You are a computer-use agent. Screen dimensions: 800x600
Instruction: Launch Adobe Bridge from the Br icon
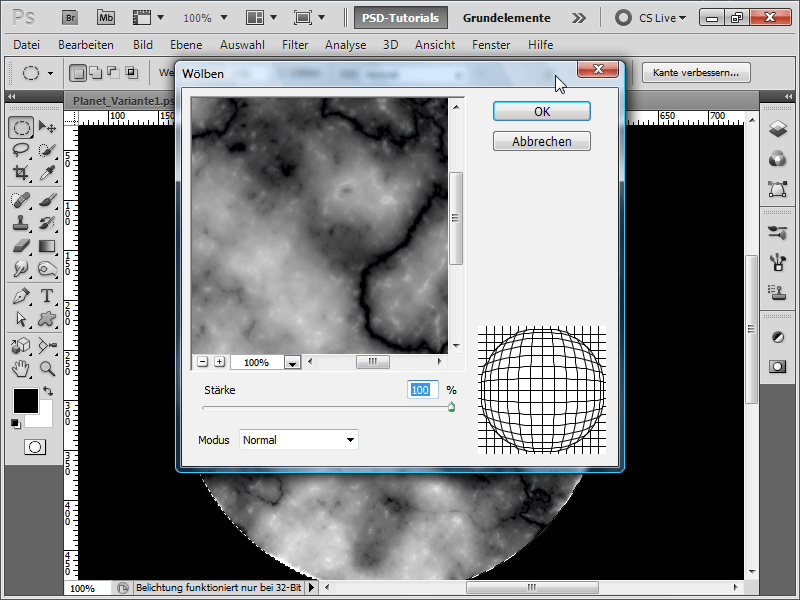70,18
